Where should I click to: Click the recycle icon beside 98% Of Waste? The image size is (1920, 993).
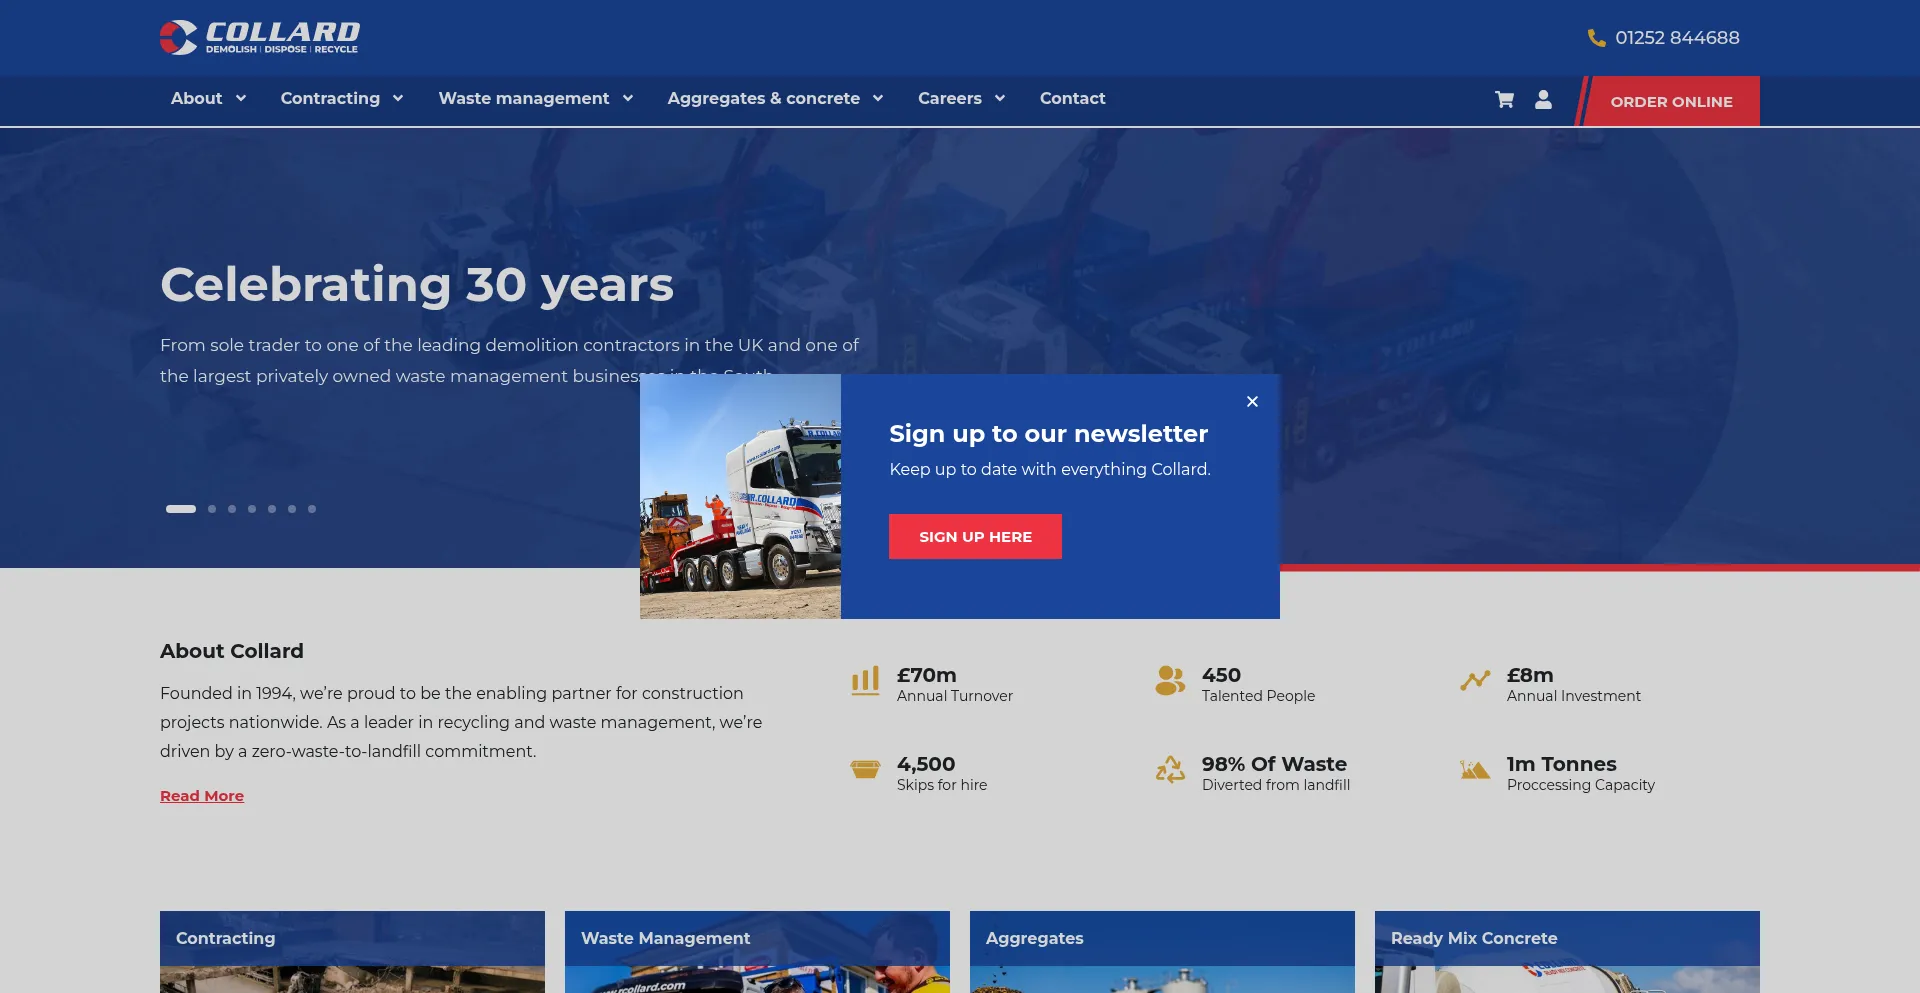pos(1170,769)
